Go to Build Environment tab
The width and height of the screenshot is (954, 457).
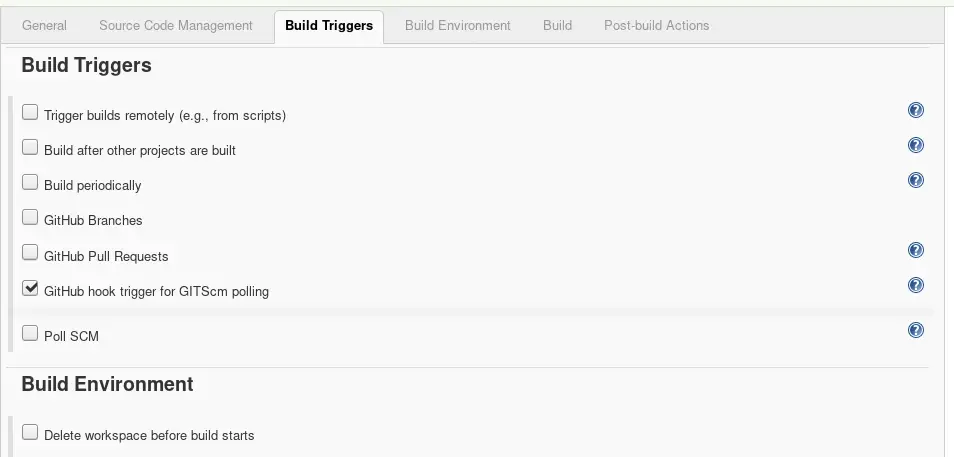point(458,26)
